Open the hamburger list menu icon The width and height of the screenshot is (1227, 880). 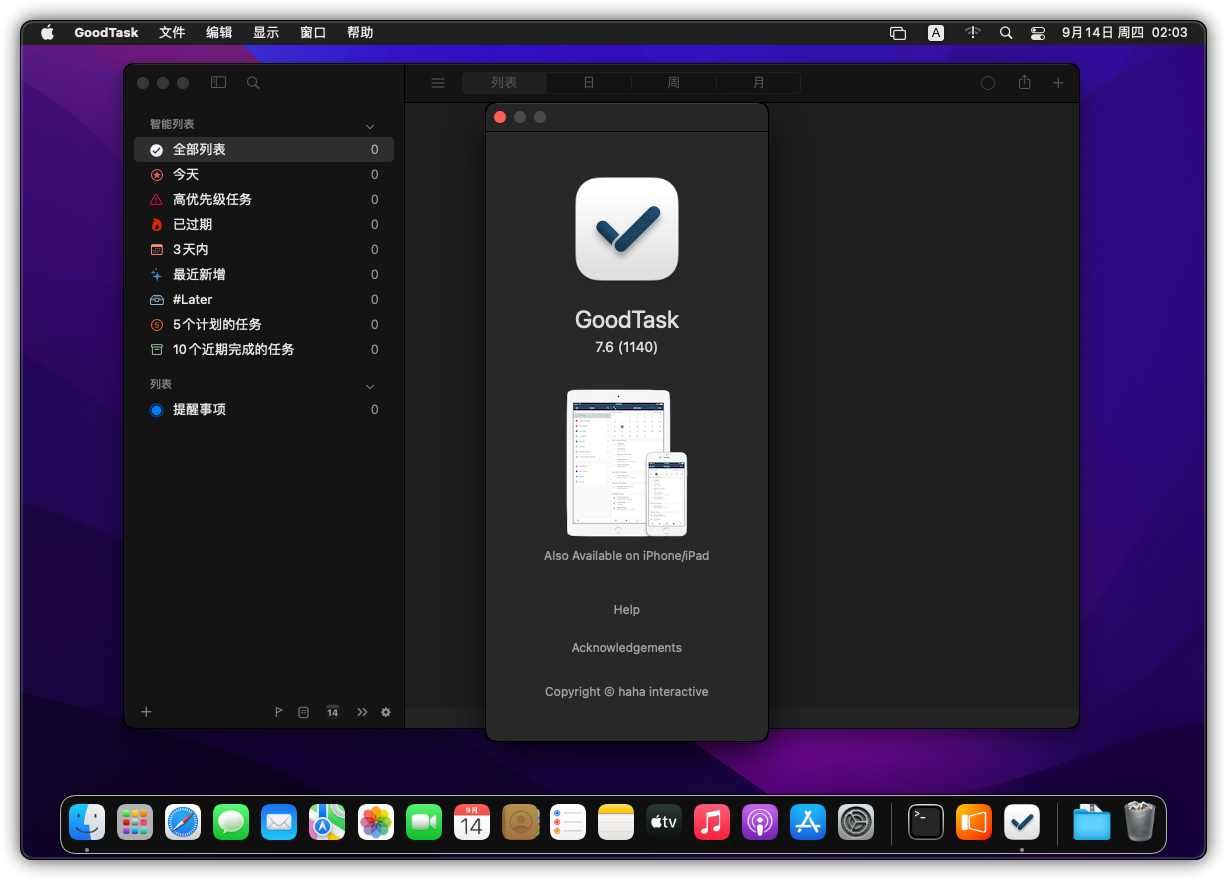pyautogui.click(x=438, y=83)
